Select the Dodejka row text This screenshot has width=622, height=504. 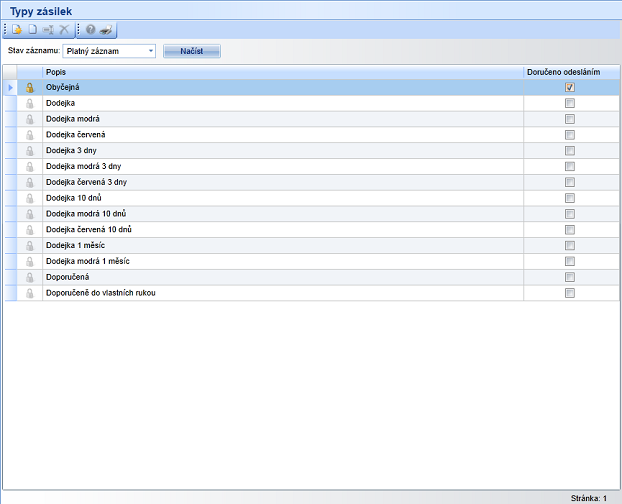60,103
